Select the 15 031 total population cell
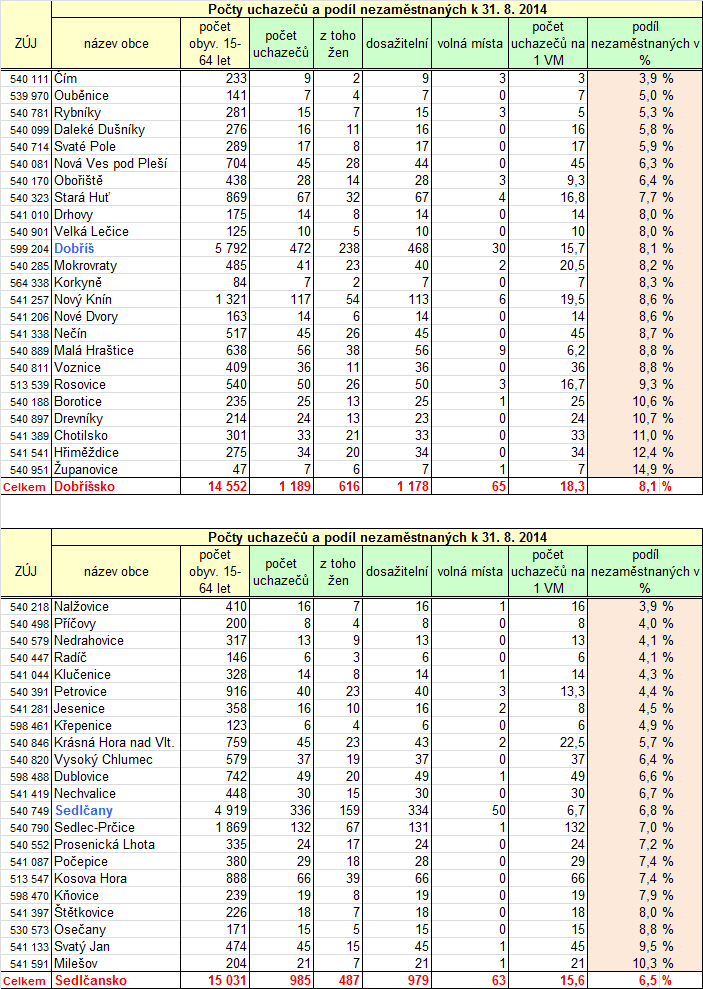The width and height of the screenshot is (703, 989). coord(215,980)
